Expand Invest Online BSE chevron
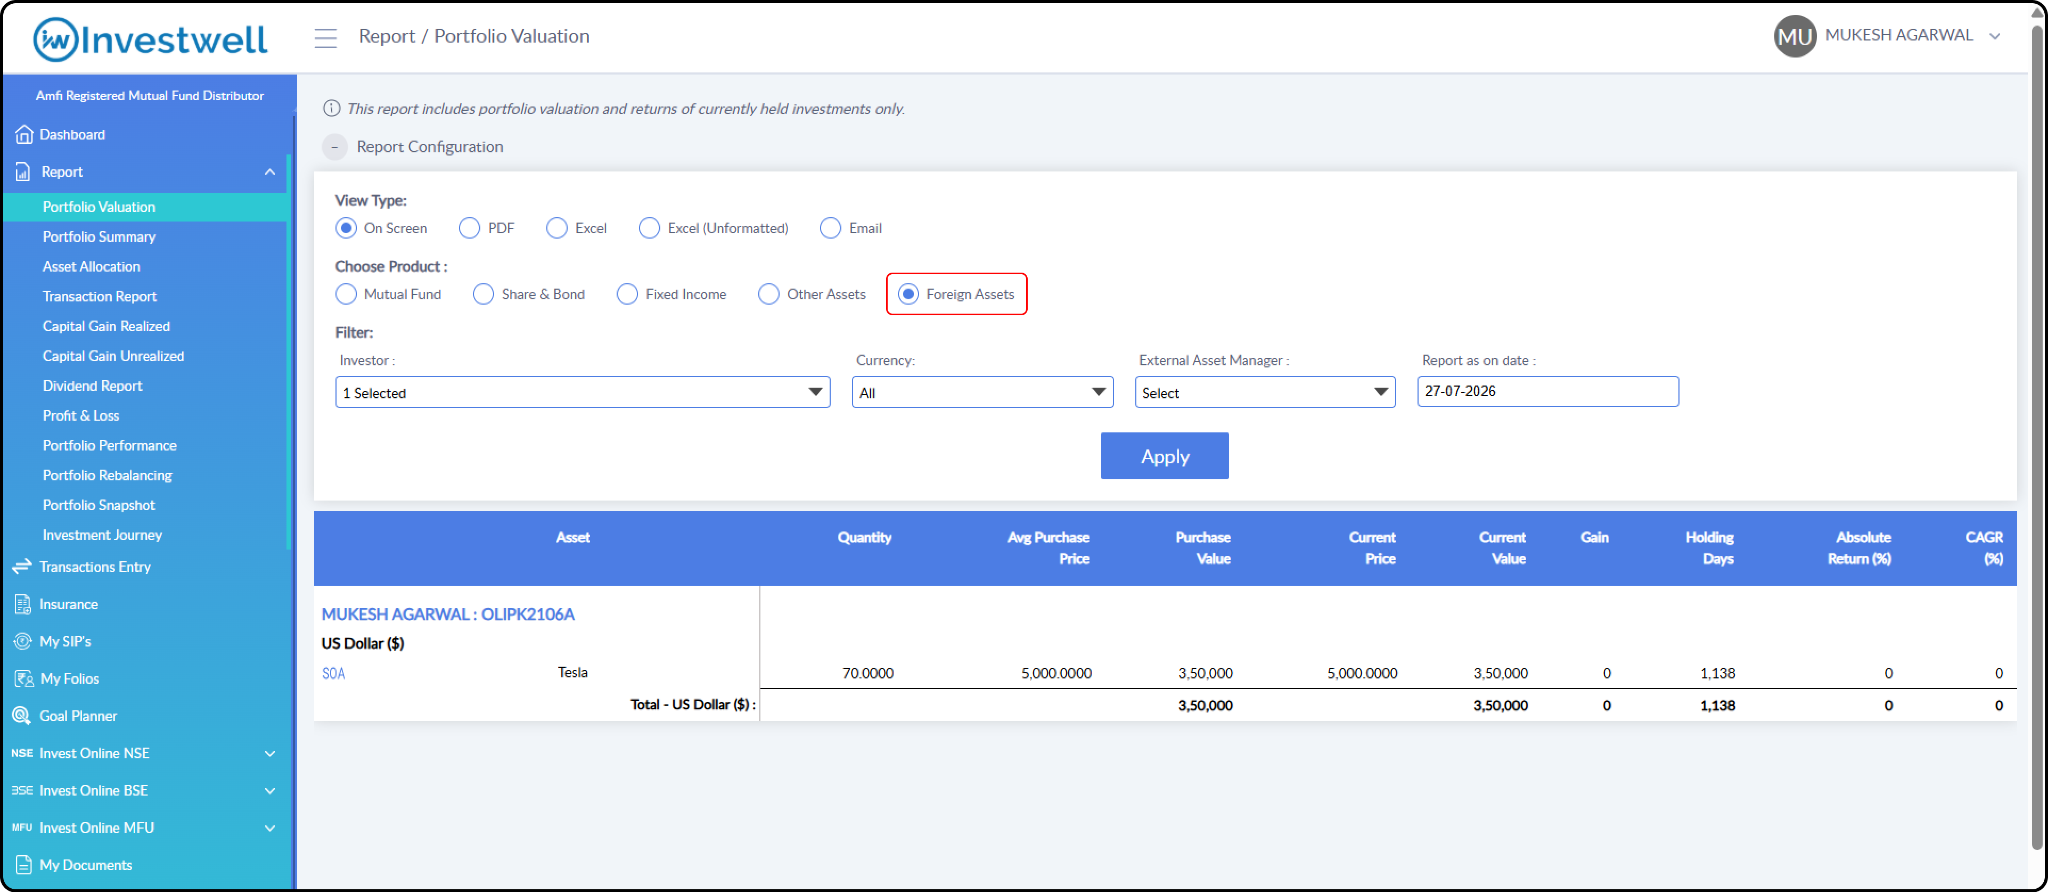This screenshot has width=2048, height=892. pos(270,791)
